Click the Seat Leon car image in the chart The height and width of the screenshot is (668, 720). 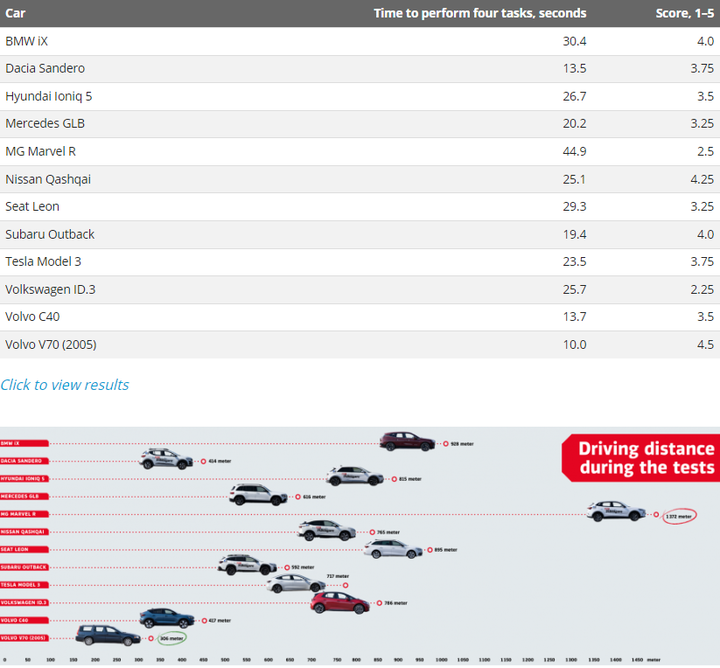[x=393, y=549]
